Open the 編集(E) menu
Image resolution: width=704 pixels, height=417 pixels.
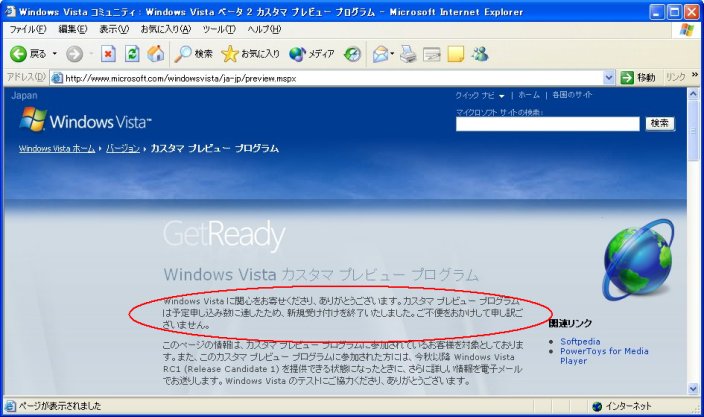pyautogui.click(x=73, y=30)
